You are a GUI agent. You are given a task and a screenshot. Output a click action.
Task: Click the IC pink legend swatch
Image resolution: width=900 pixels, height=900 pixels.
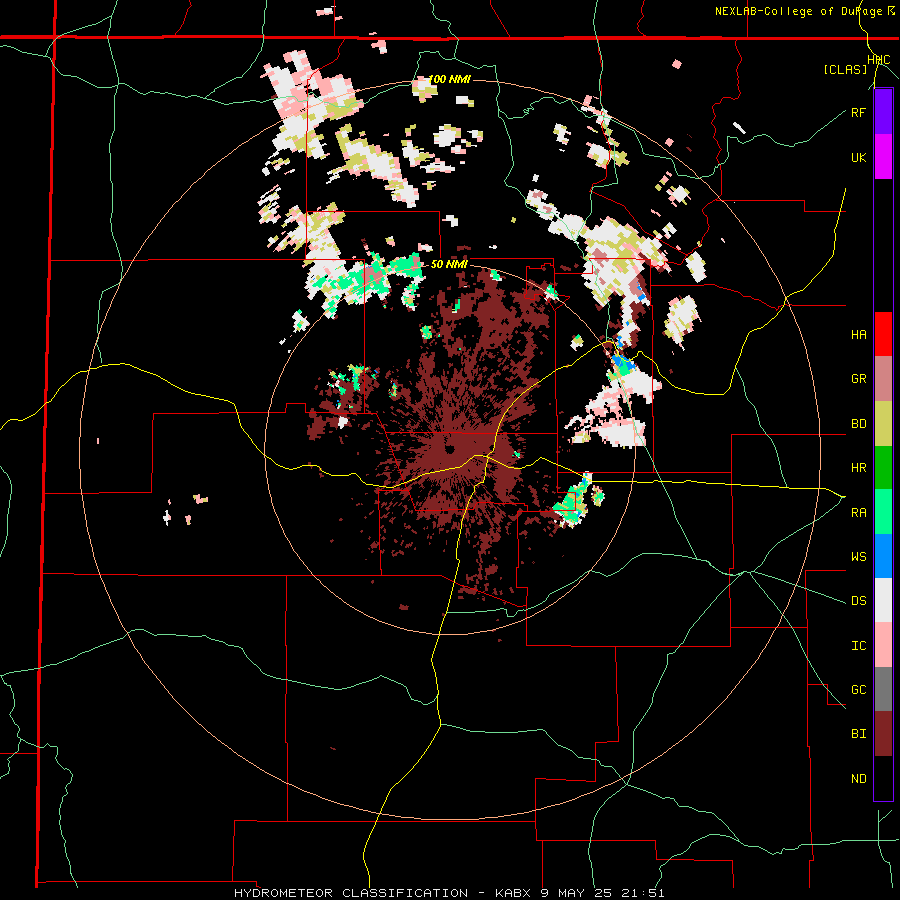tap(883, 645)
